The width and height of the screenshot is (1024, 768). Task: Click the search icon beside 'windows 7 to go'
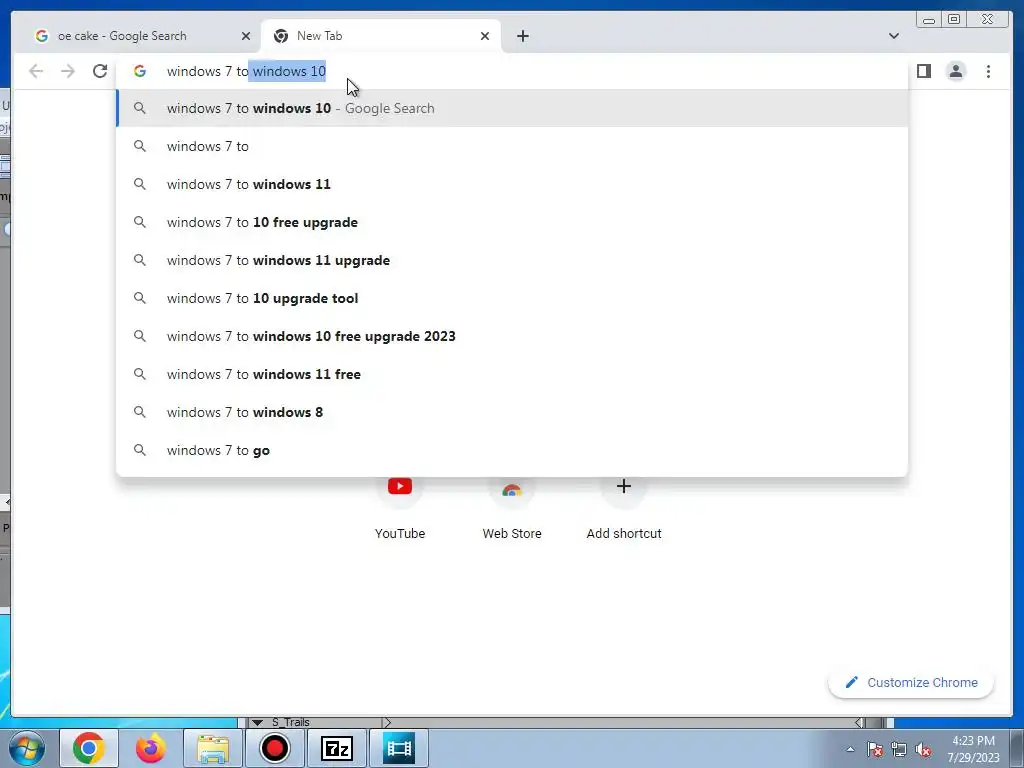tap(140, 450)
